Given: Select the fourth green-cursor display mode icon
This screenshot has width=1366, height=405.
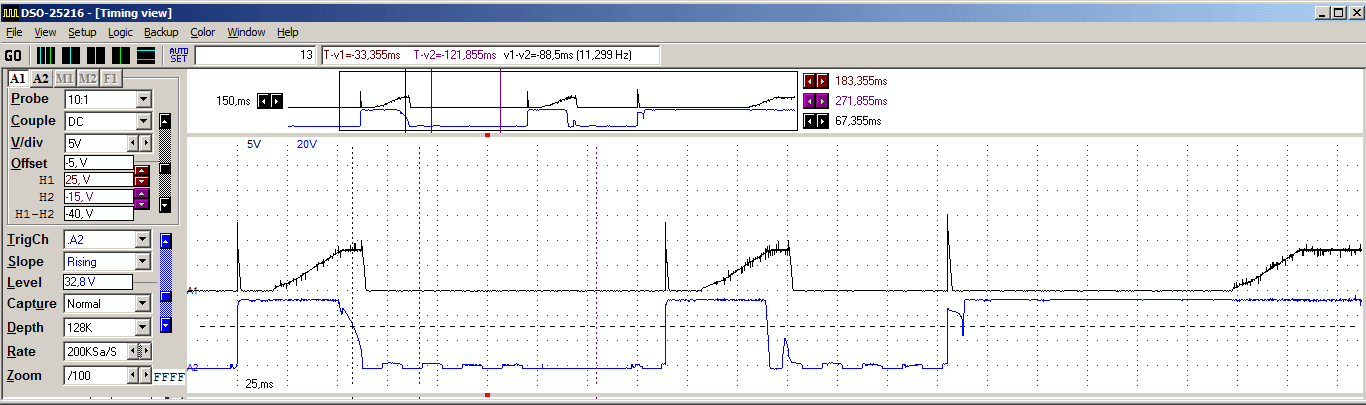Looking at the screenshot, I should point(121,55).
